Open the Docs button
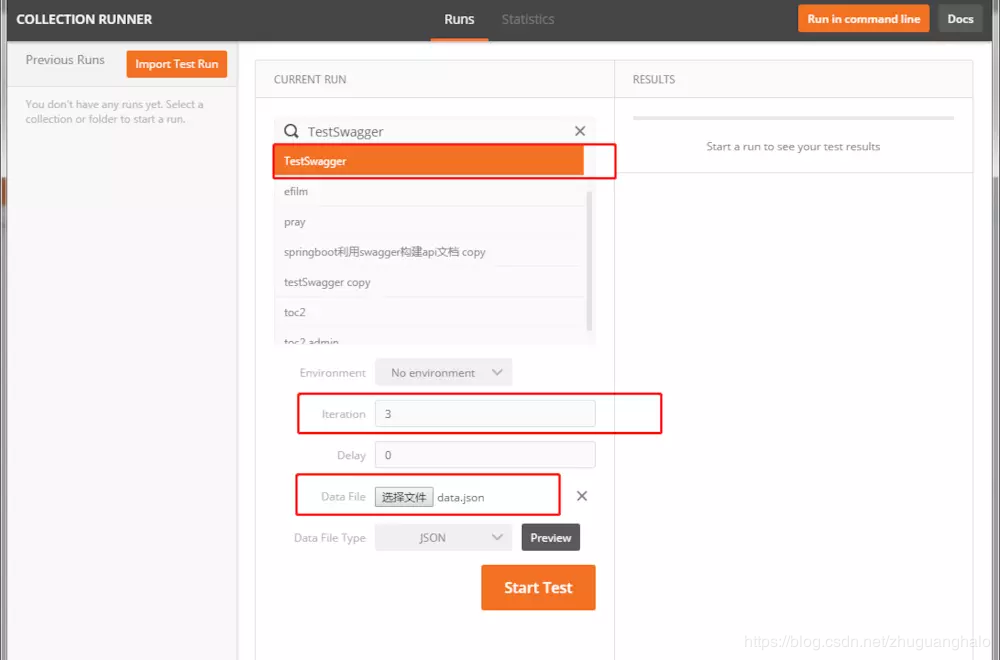Screen dimensions: 1000x660 (960, 18)
